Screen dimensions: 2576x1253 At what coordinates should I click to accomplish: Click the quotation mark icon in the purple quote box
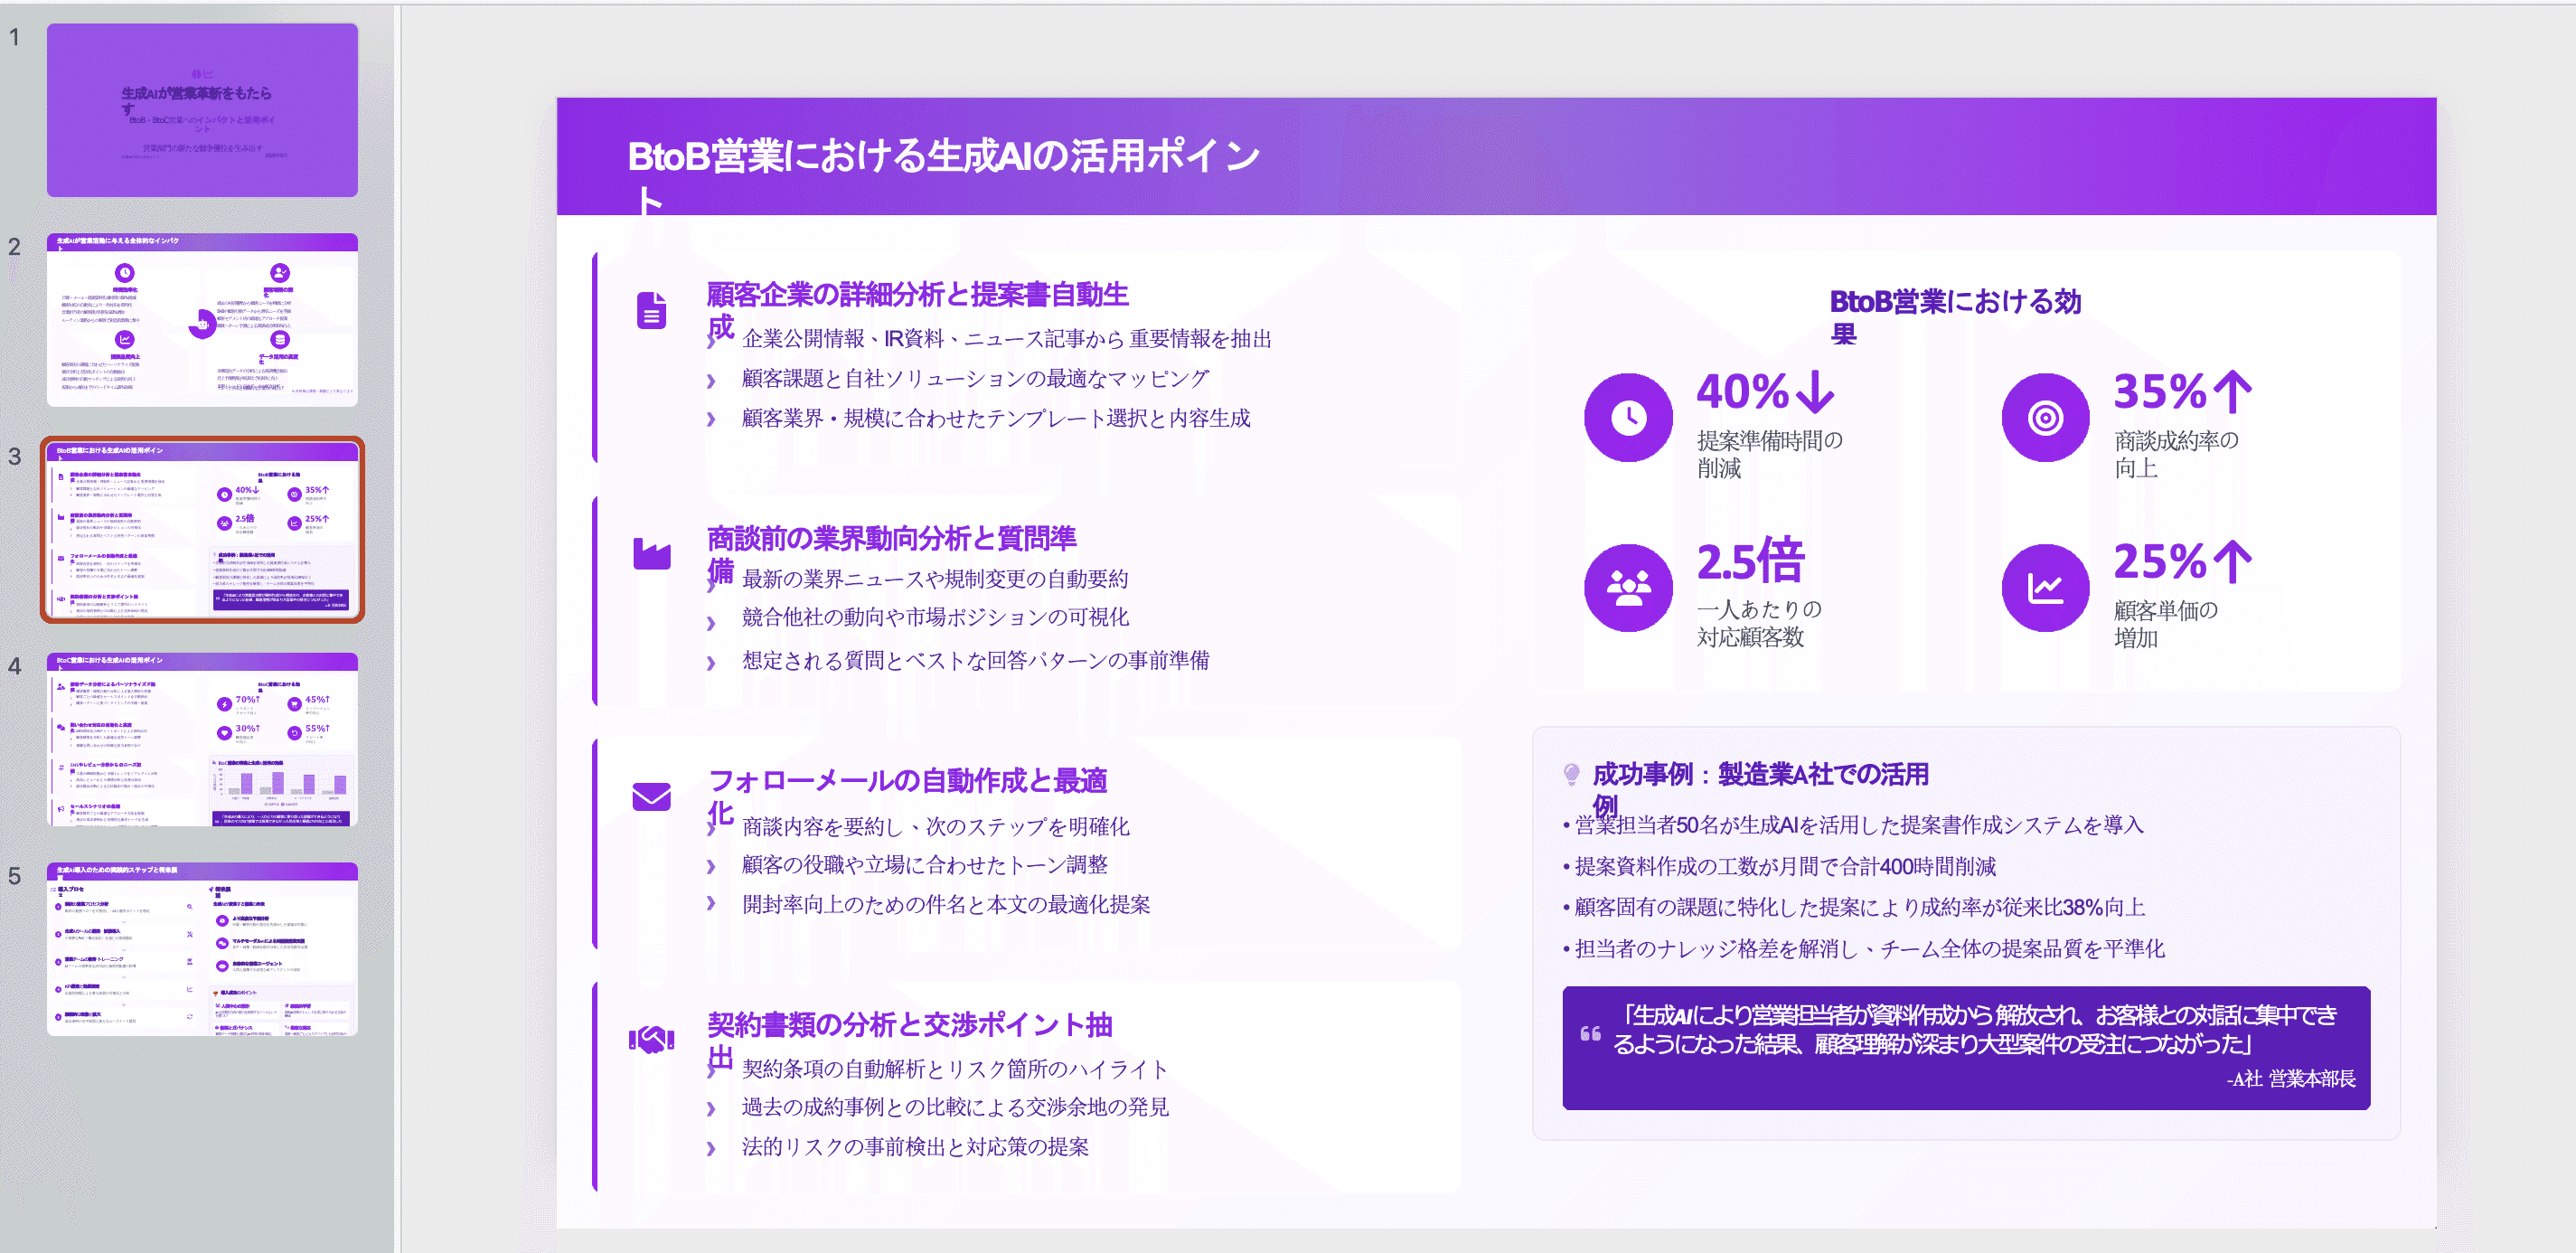(1590, 1033)
